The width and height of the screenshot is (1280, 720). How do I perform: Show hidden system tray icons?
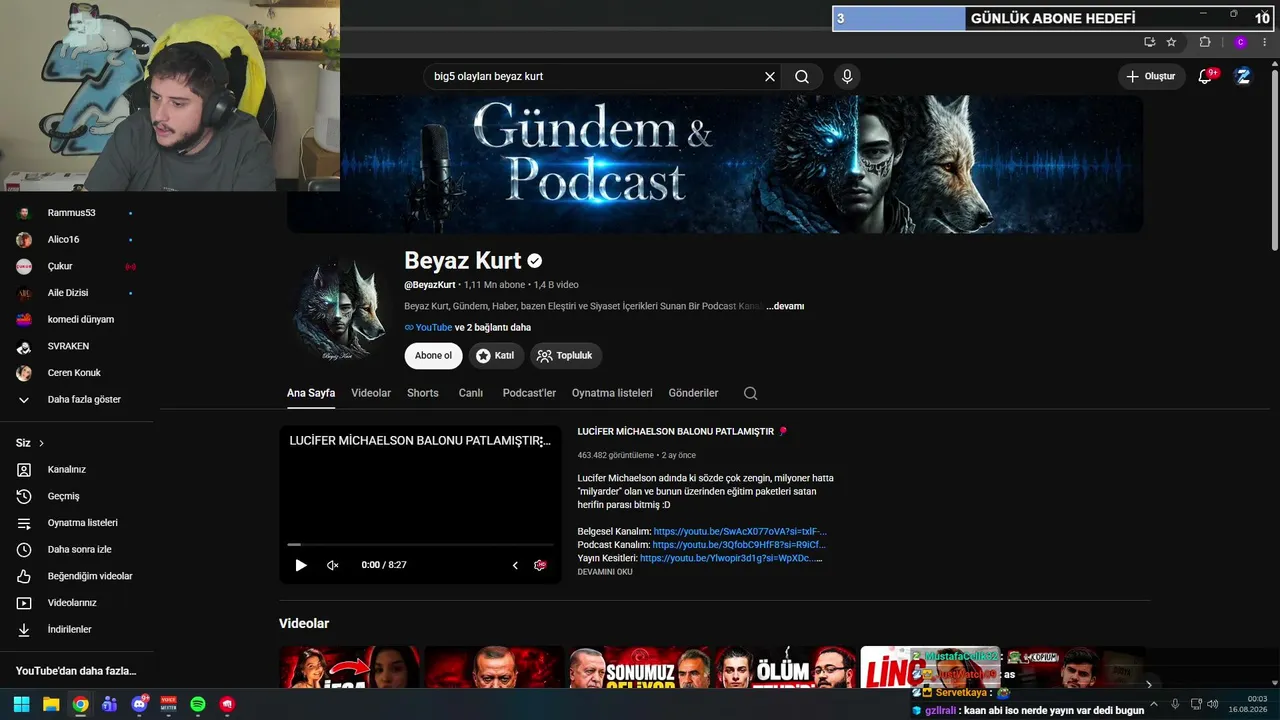tap(1155, 704)
